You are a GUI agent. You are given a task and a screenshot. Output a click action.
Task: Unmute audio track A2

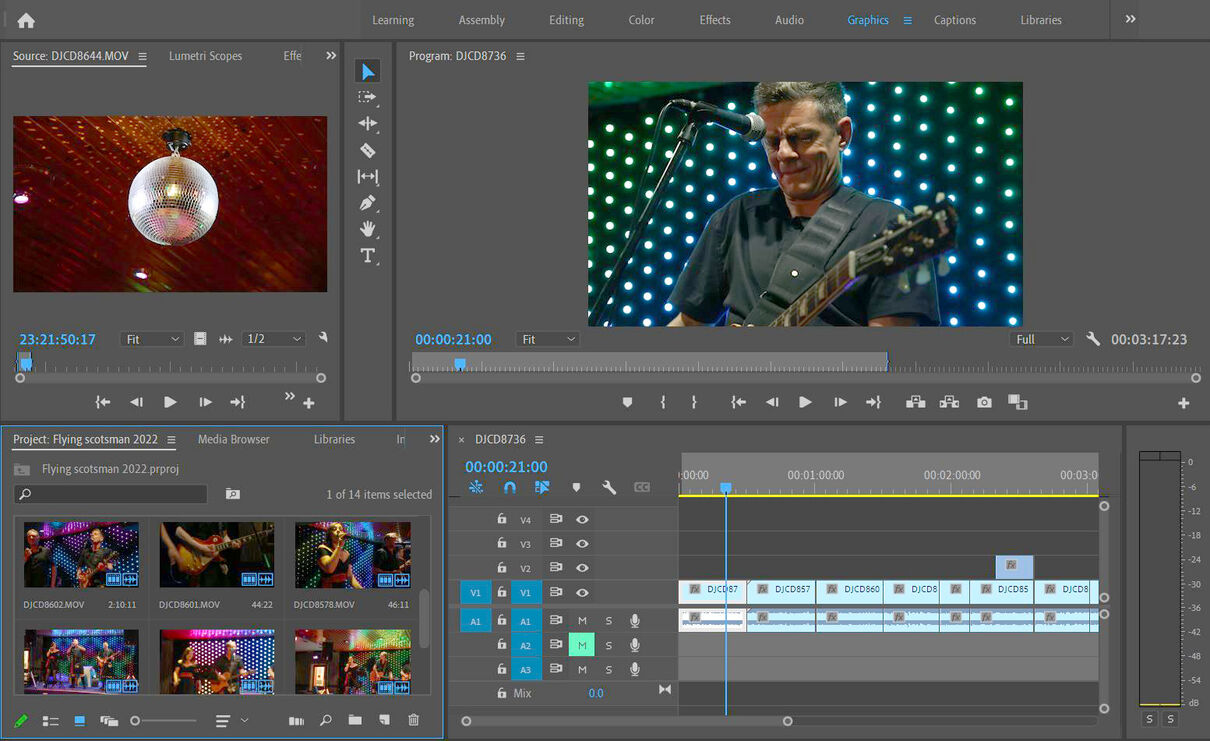tap(581, 644)
